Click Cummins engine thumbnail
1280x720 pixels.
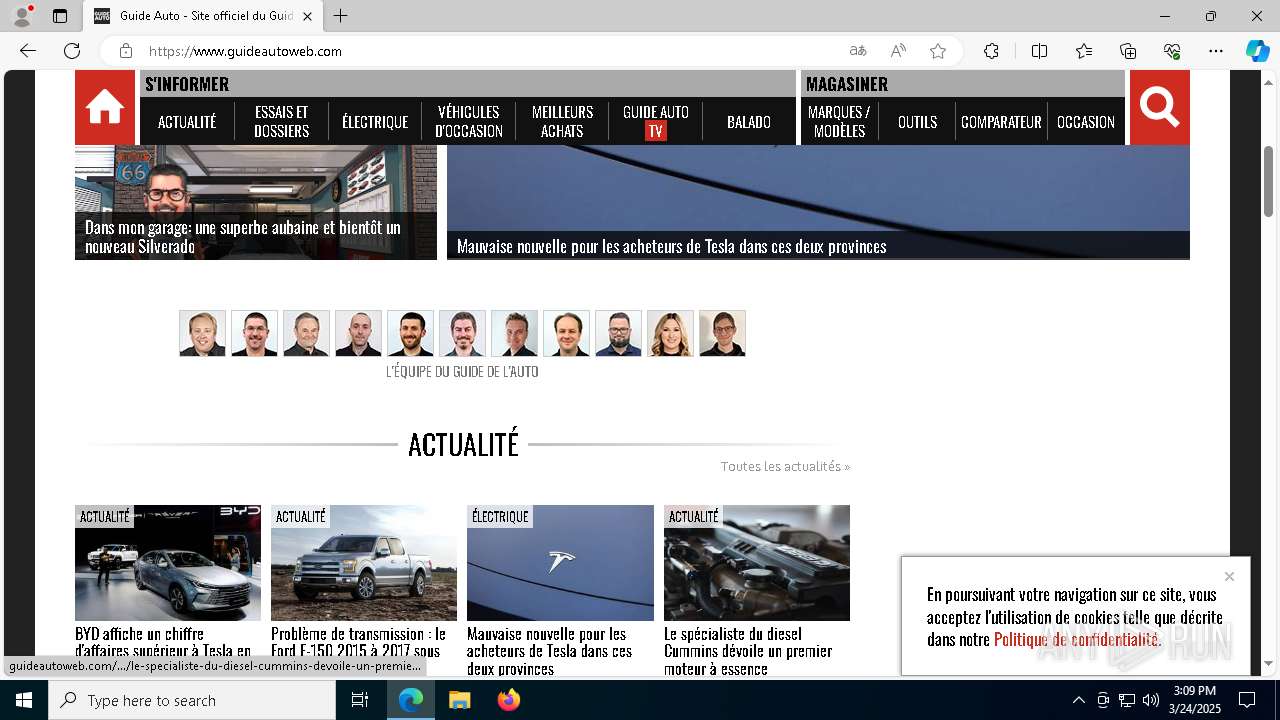(x=757, y=562)
